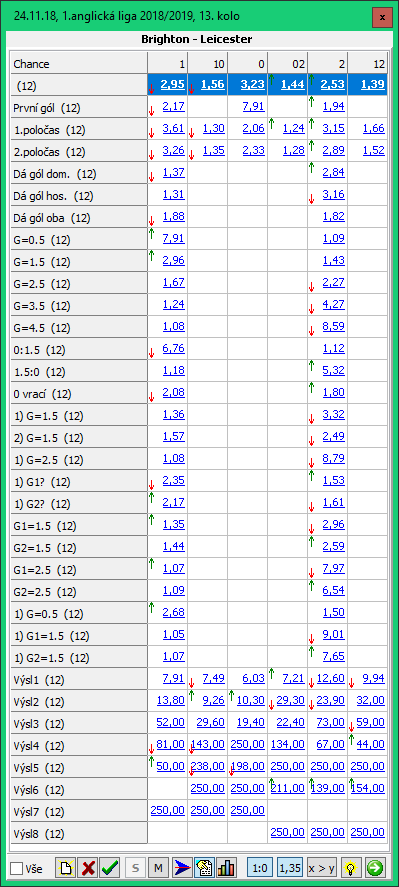Select main odds 3,23 for draw
Screen dimensions: 399x887
[x=253, y=85]
